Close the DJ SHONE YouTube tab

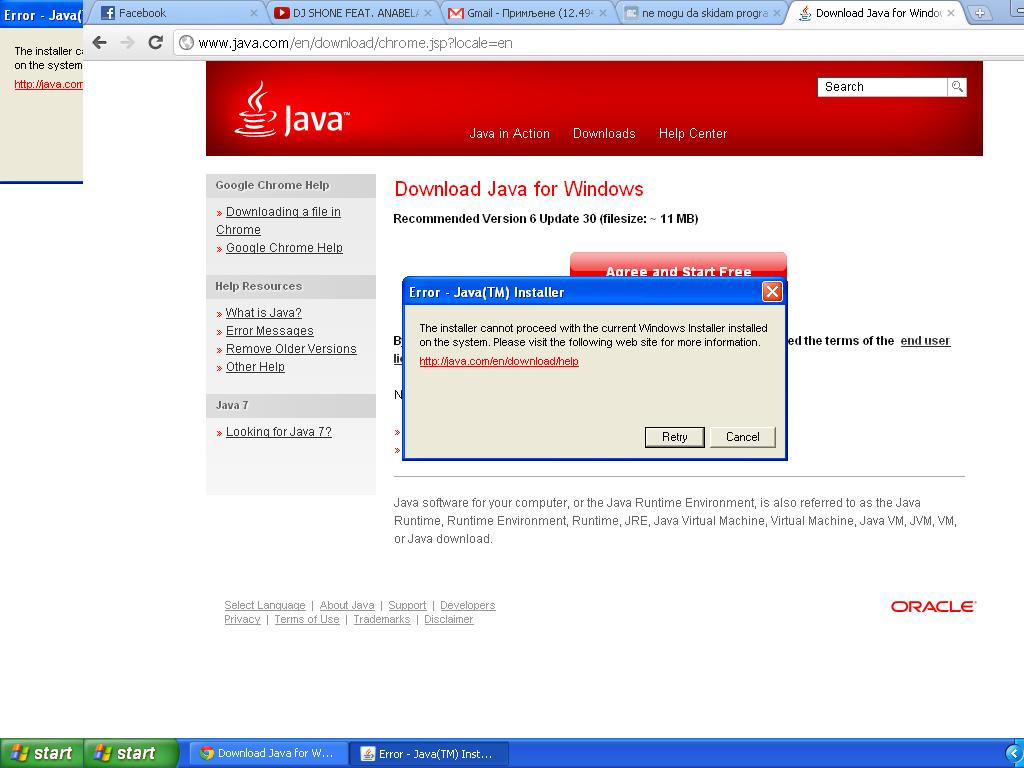click(x=428, y=13)
